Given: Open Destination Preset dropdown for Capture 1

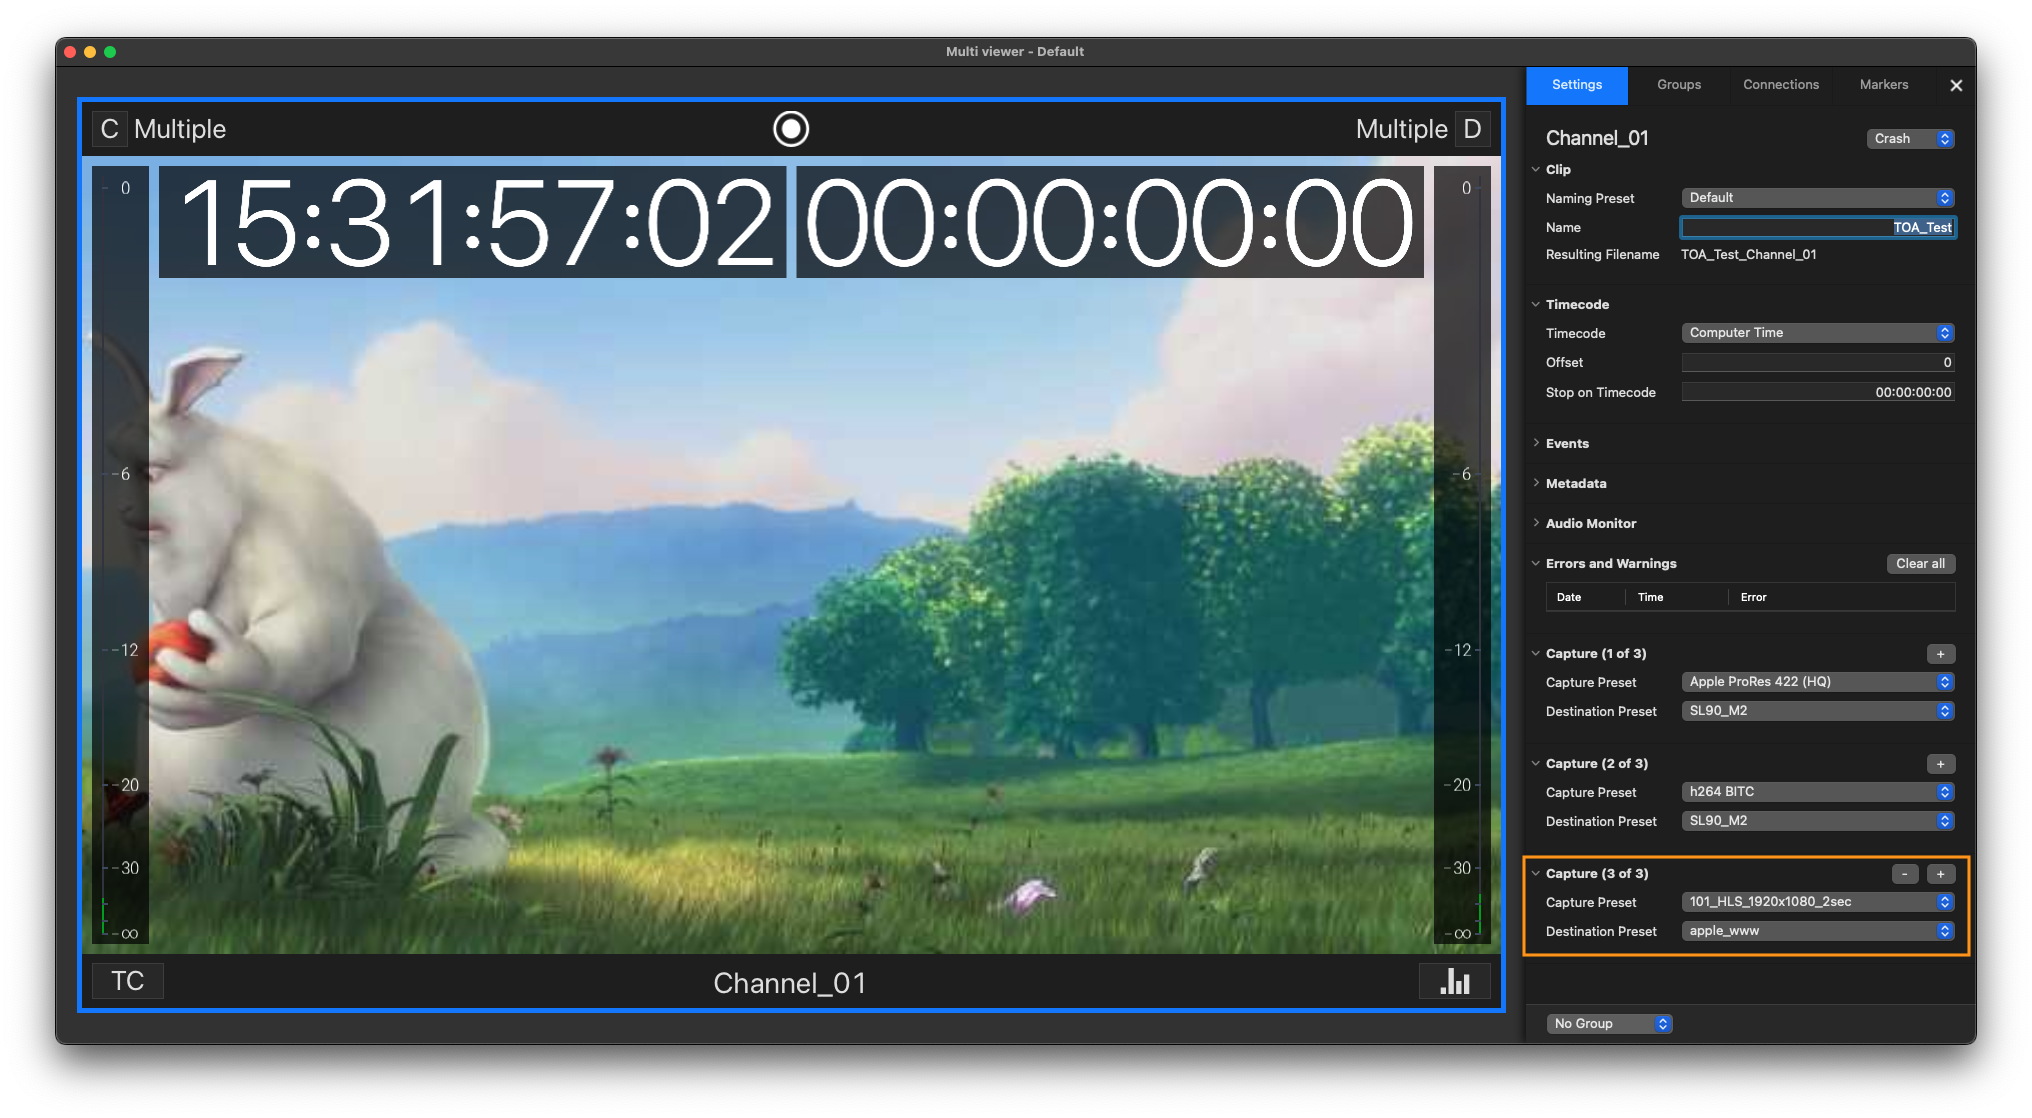Looking at the screenshot, I should coord(1817,711).
